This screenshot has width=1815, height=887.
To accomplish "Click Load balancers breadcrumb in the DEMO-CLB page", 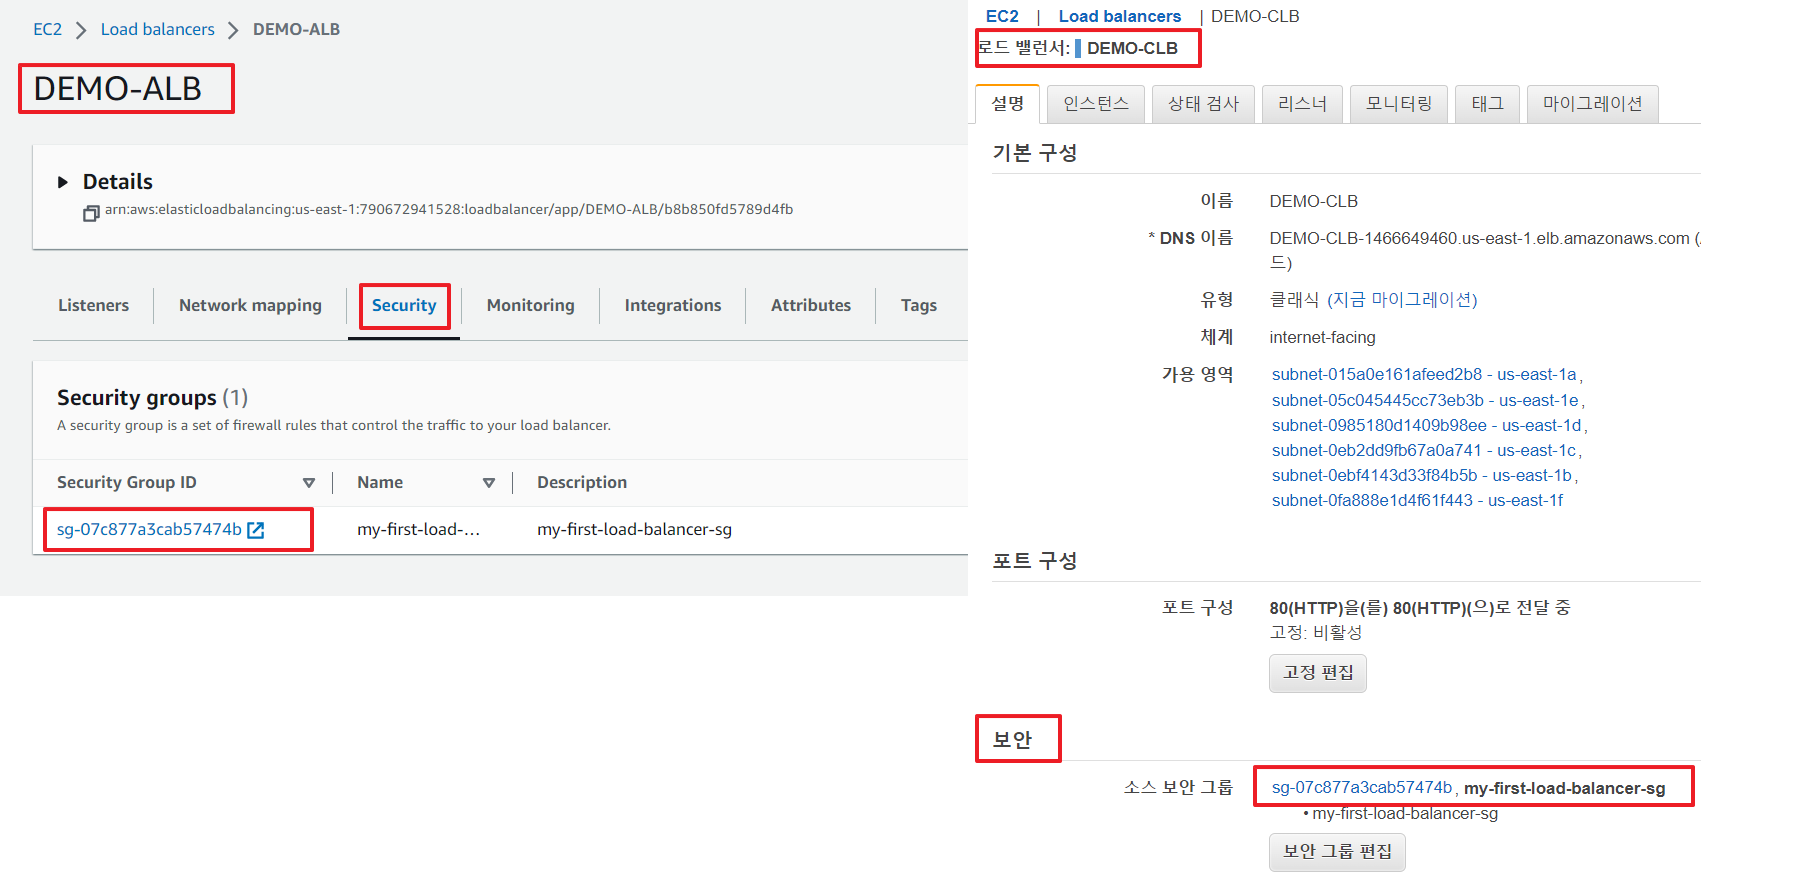I will coord(1120,16).
